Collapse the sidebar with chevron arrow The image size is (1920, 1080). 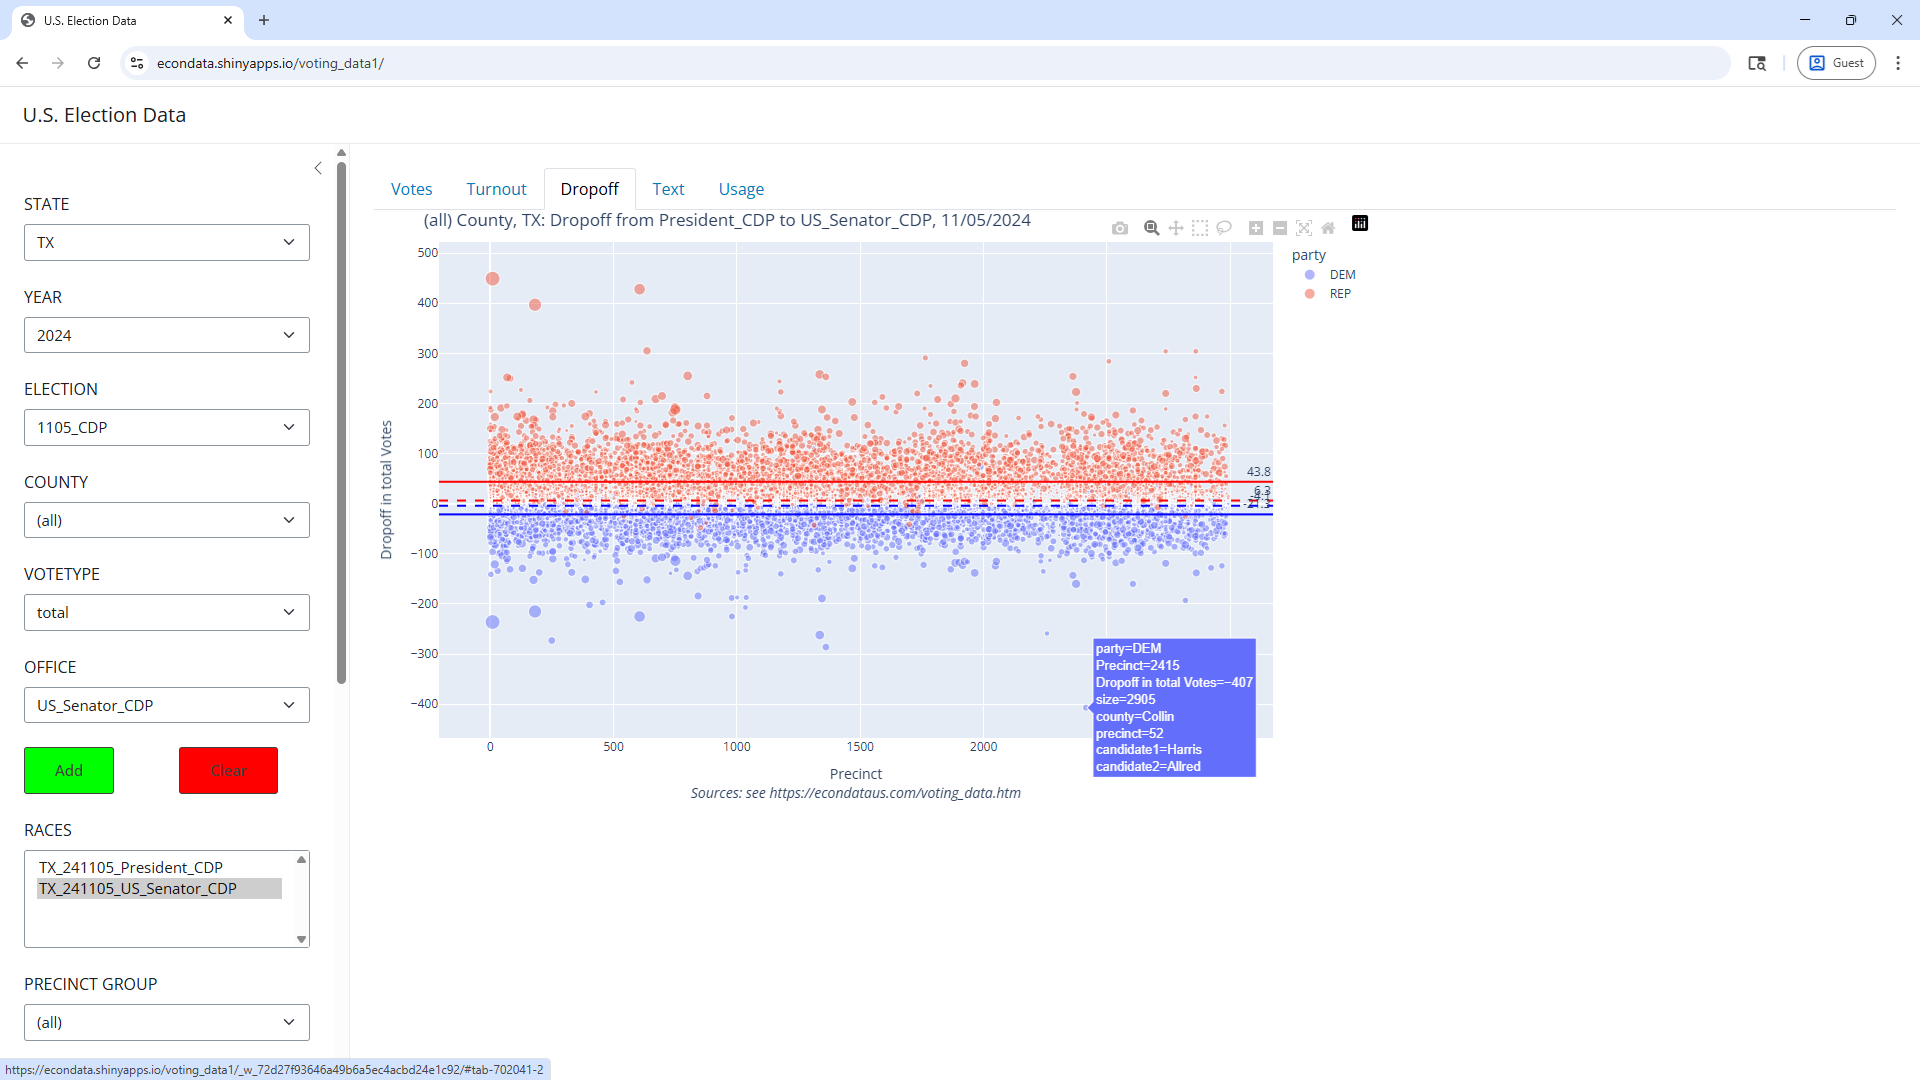pos(318,168)
